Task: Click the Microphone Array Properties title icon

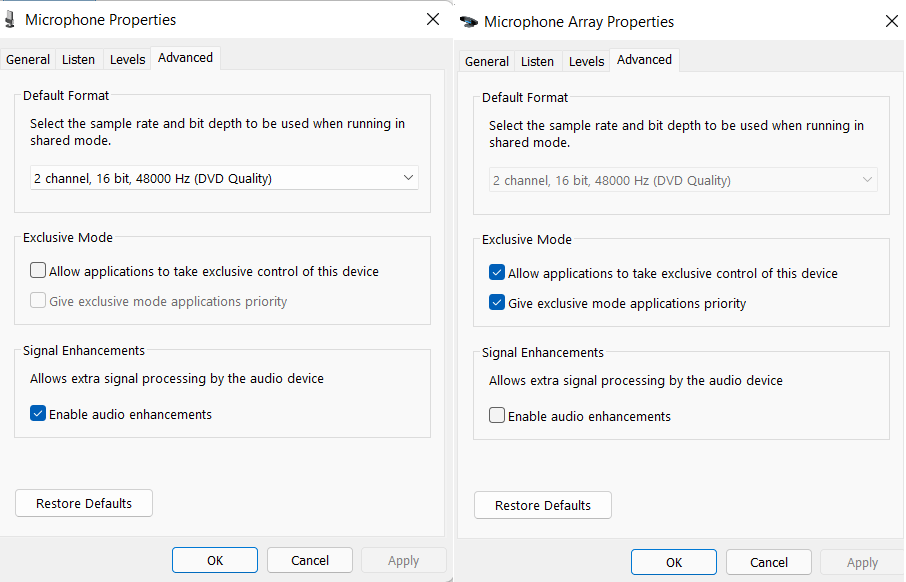Action: tap(469, 22)
